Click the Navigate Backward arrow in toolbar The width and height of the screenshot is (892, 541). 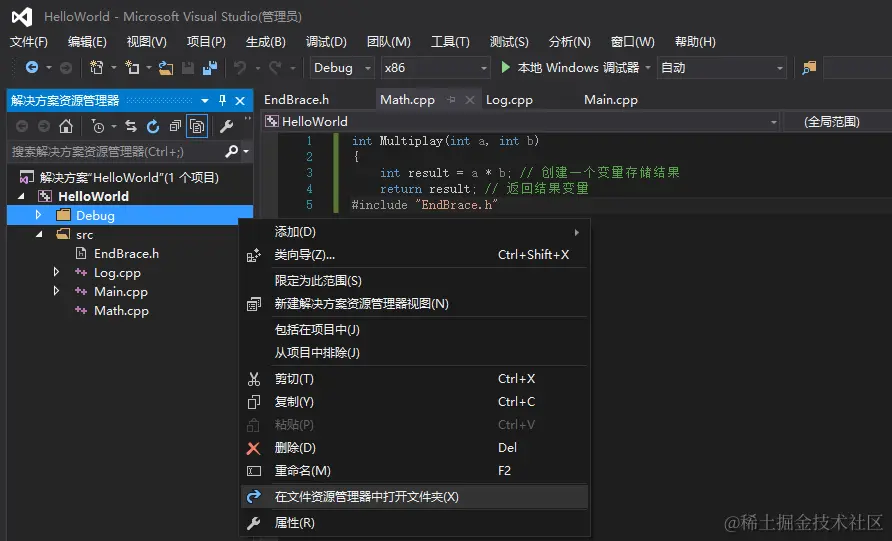point(32,68)
